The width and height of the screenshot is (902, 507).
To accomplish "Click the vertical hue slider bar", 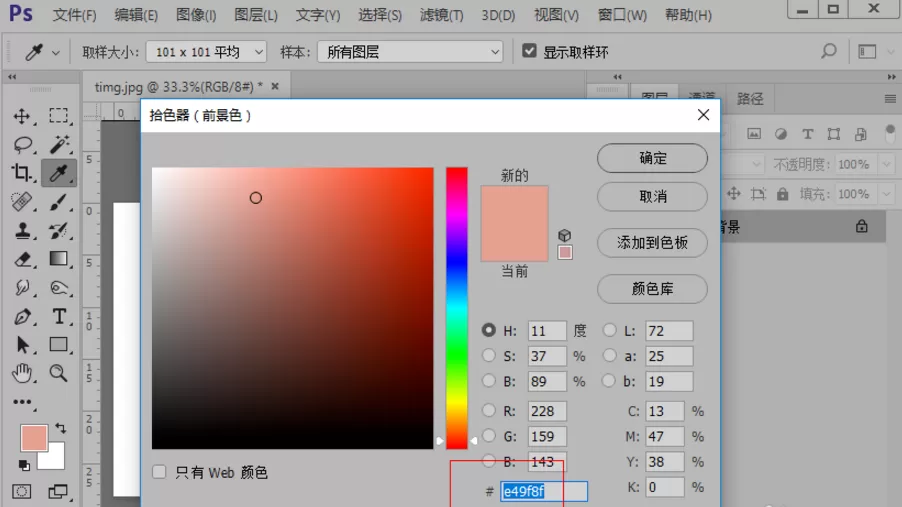I will click(x=457, y=308).
